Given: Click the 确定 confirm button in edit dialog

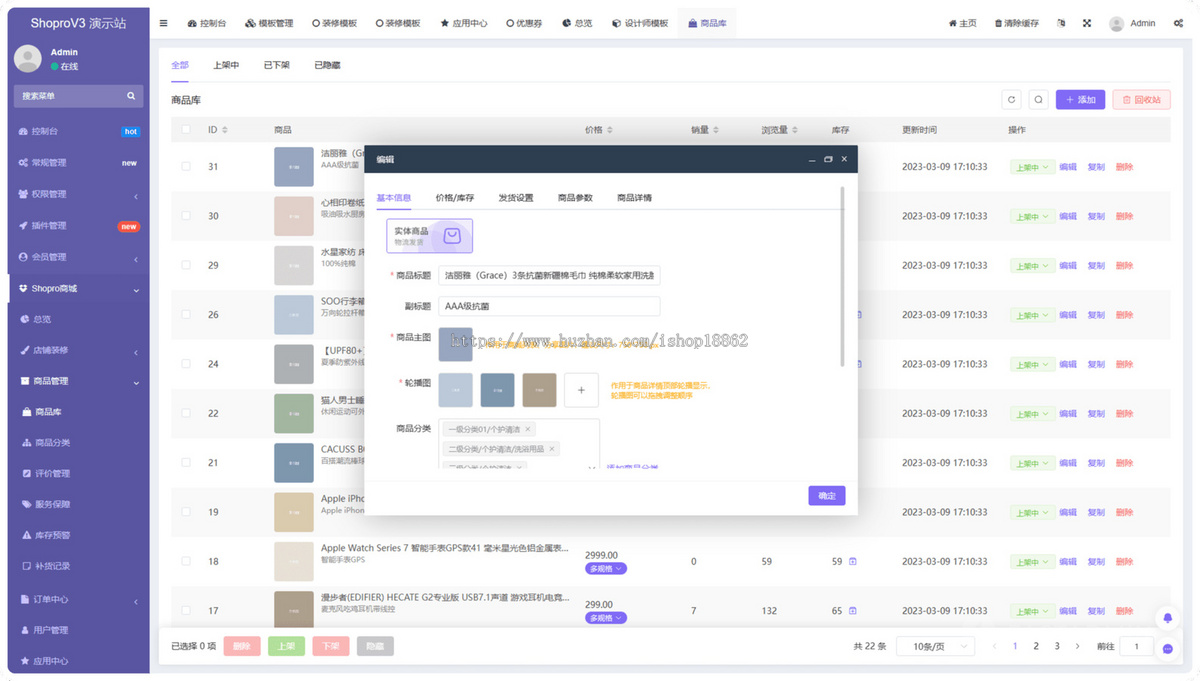Looking at the screenshot, I should pos(826,495).
